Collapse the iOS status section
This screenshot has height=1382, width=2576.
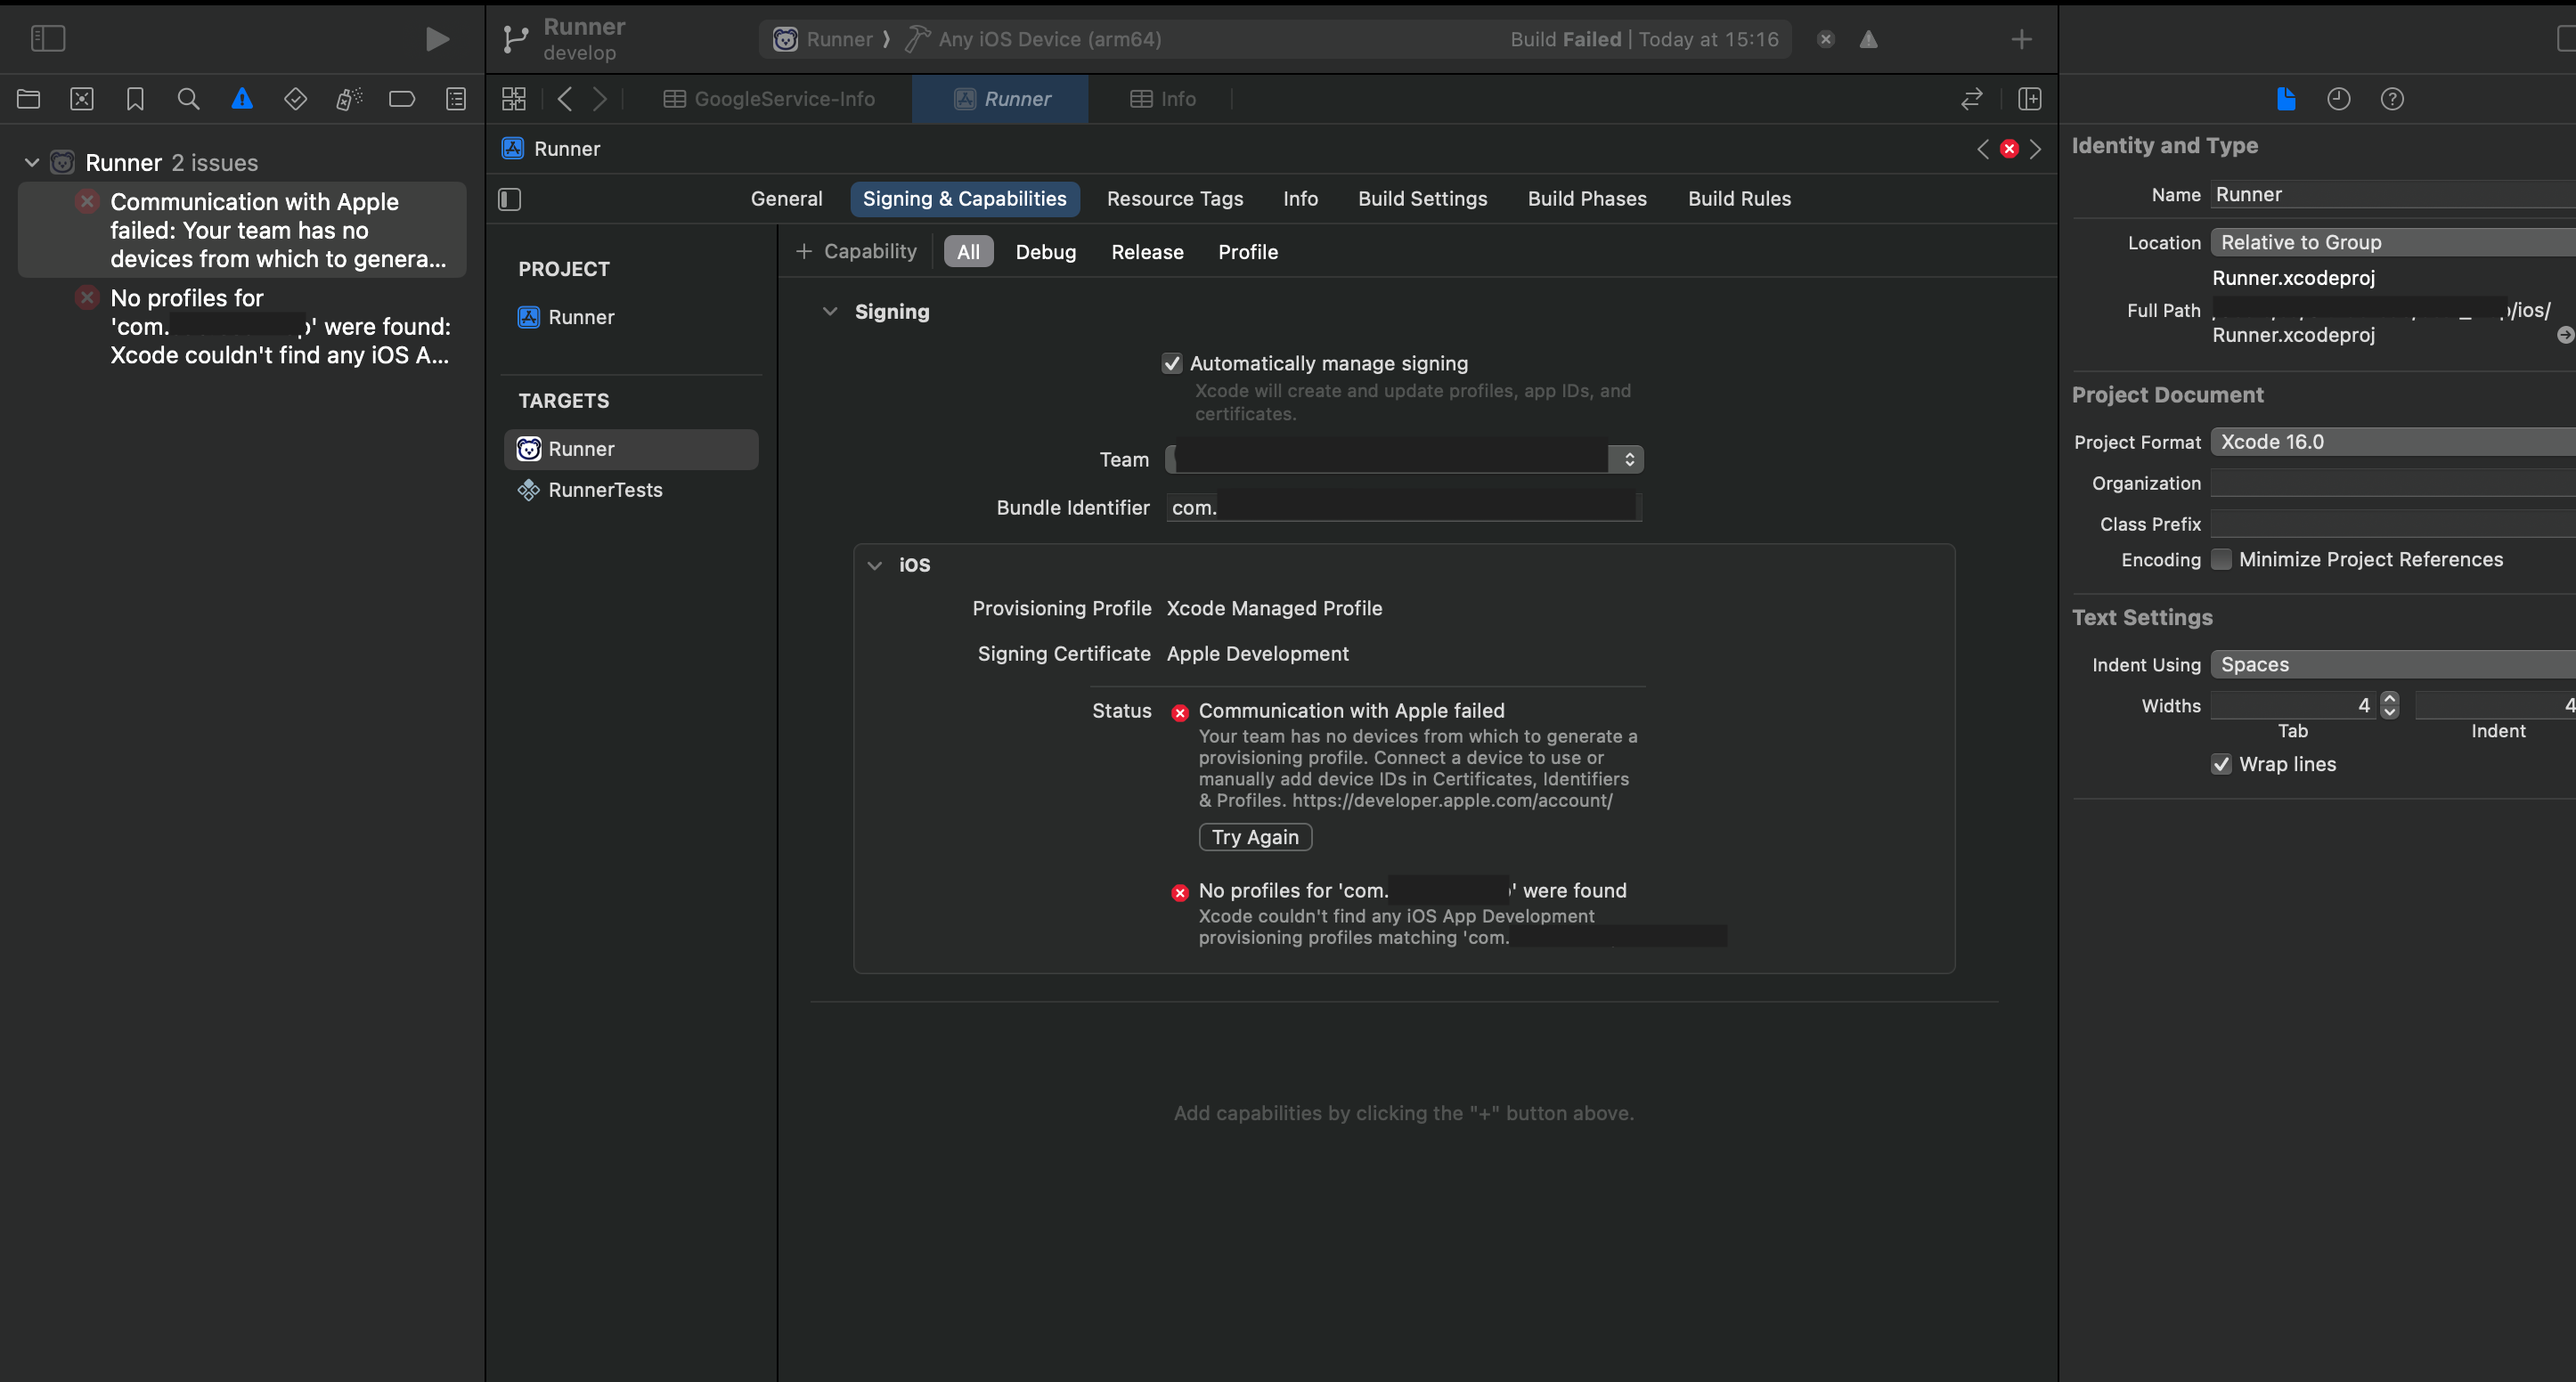(x=875, y=565)
